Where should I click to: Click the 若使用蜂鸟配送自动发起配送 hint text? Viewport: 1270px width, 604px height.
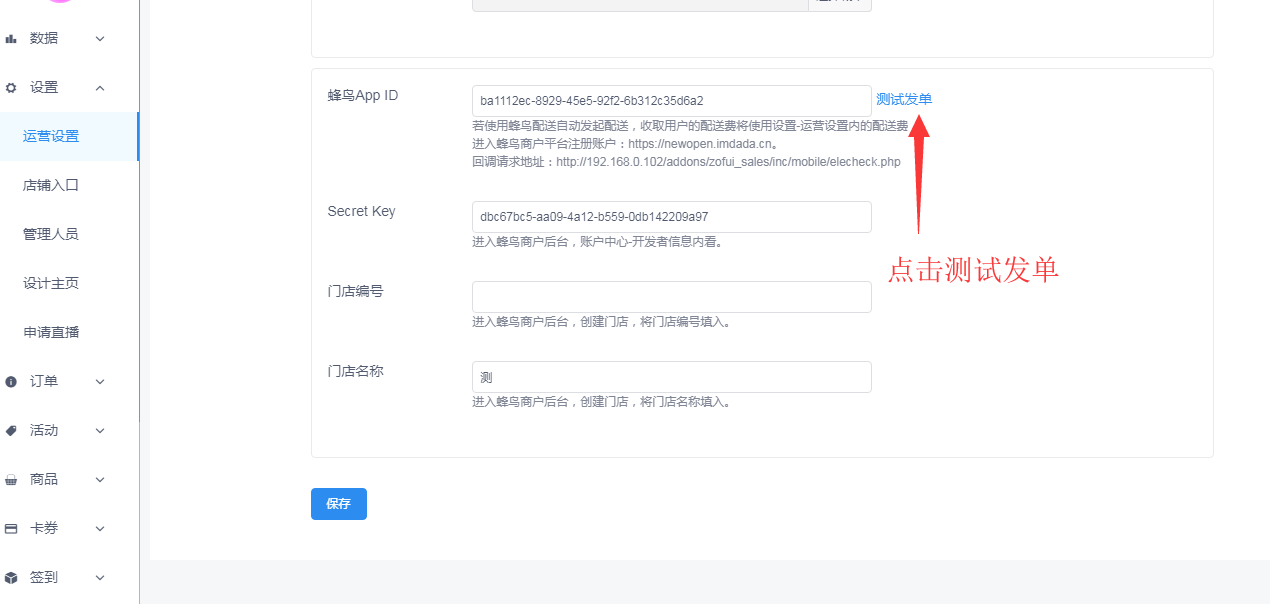(690, 126)
